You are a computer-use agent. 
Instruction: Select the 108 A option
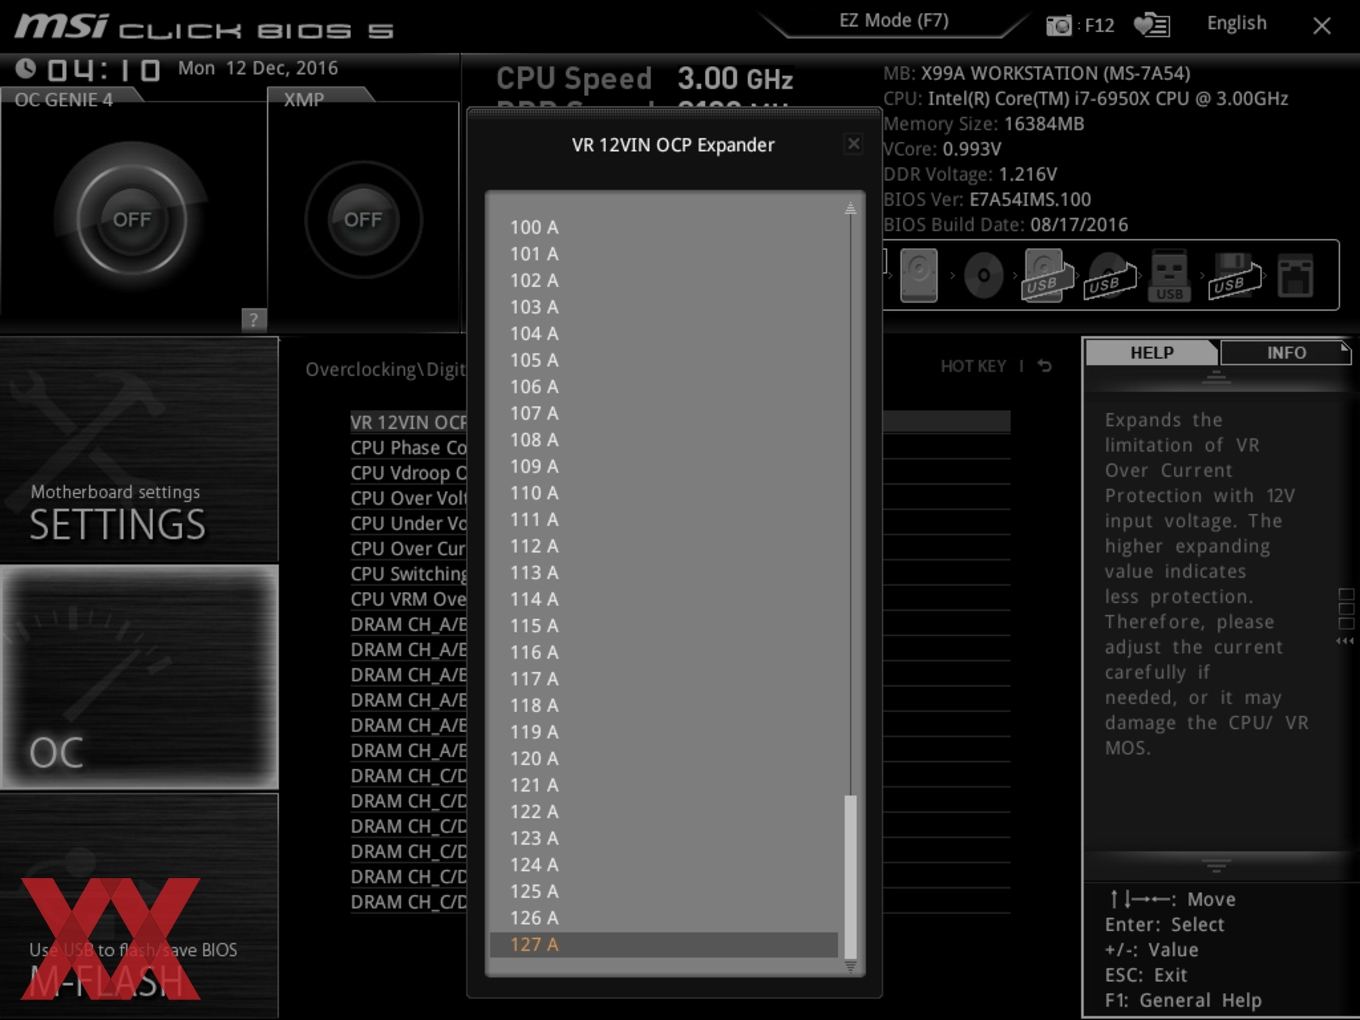pyautogui.click(x=664, y=440)
